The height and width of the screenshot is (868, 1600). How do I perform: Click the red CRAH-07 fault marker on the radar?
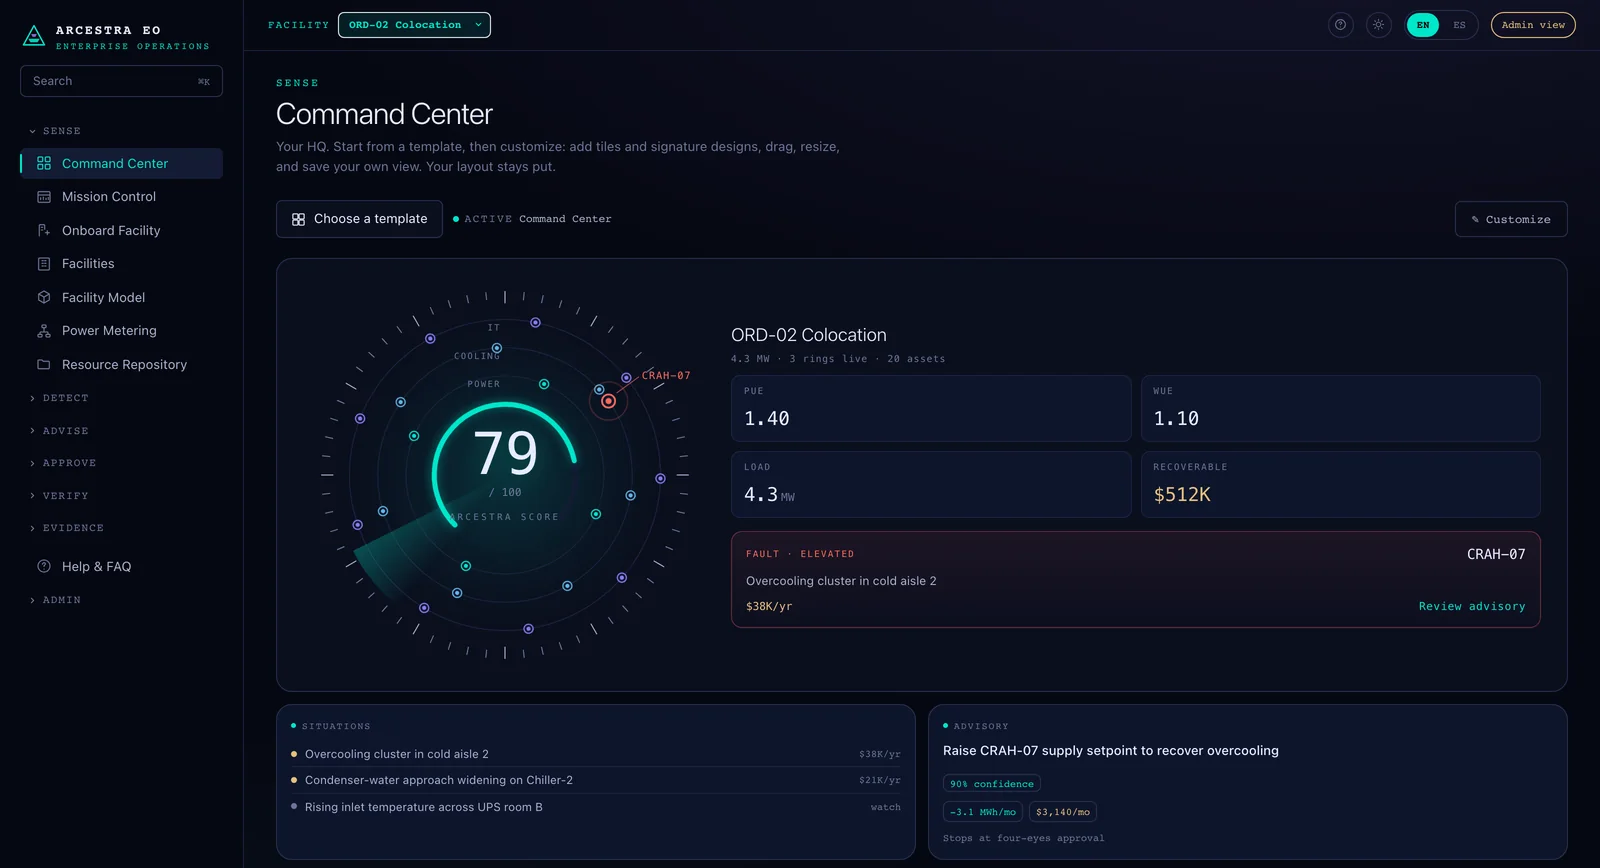pyautogui.click(x=608, y=401)
